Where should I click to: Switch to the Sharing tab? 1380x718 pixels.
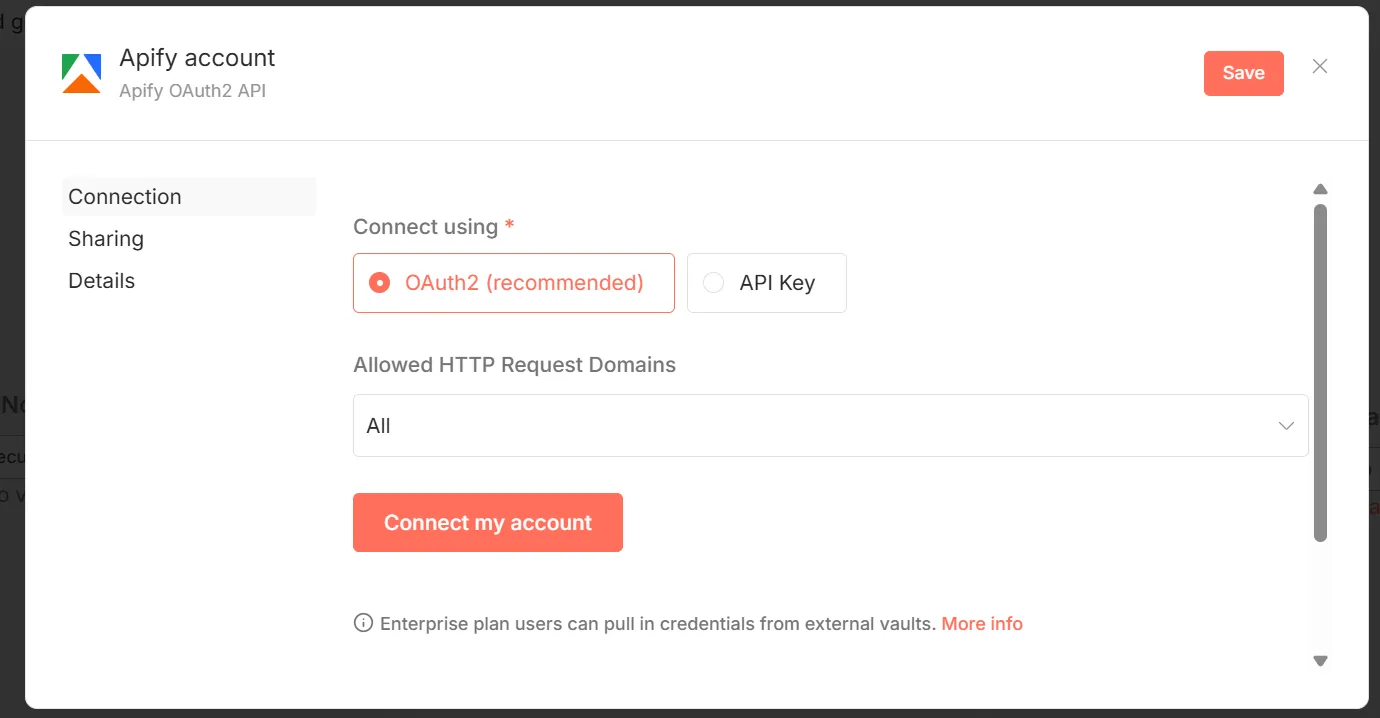106,238
